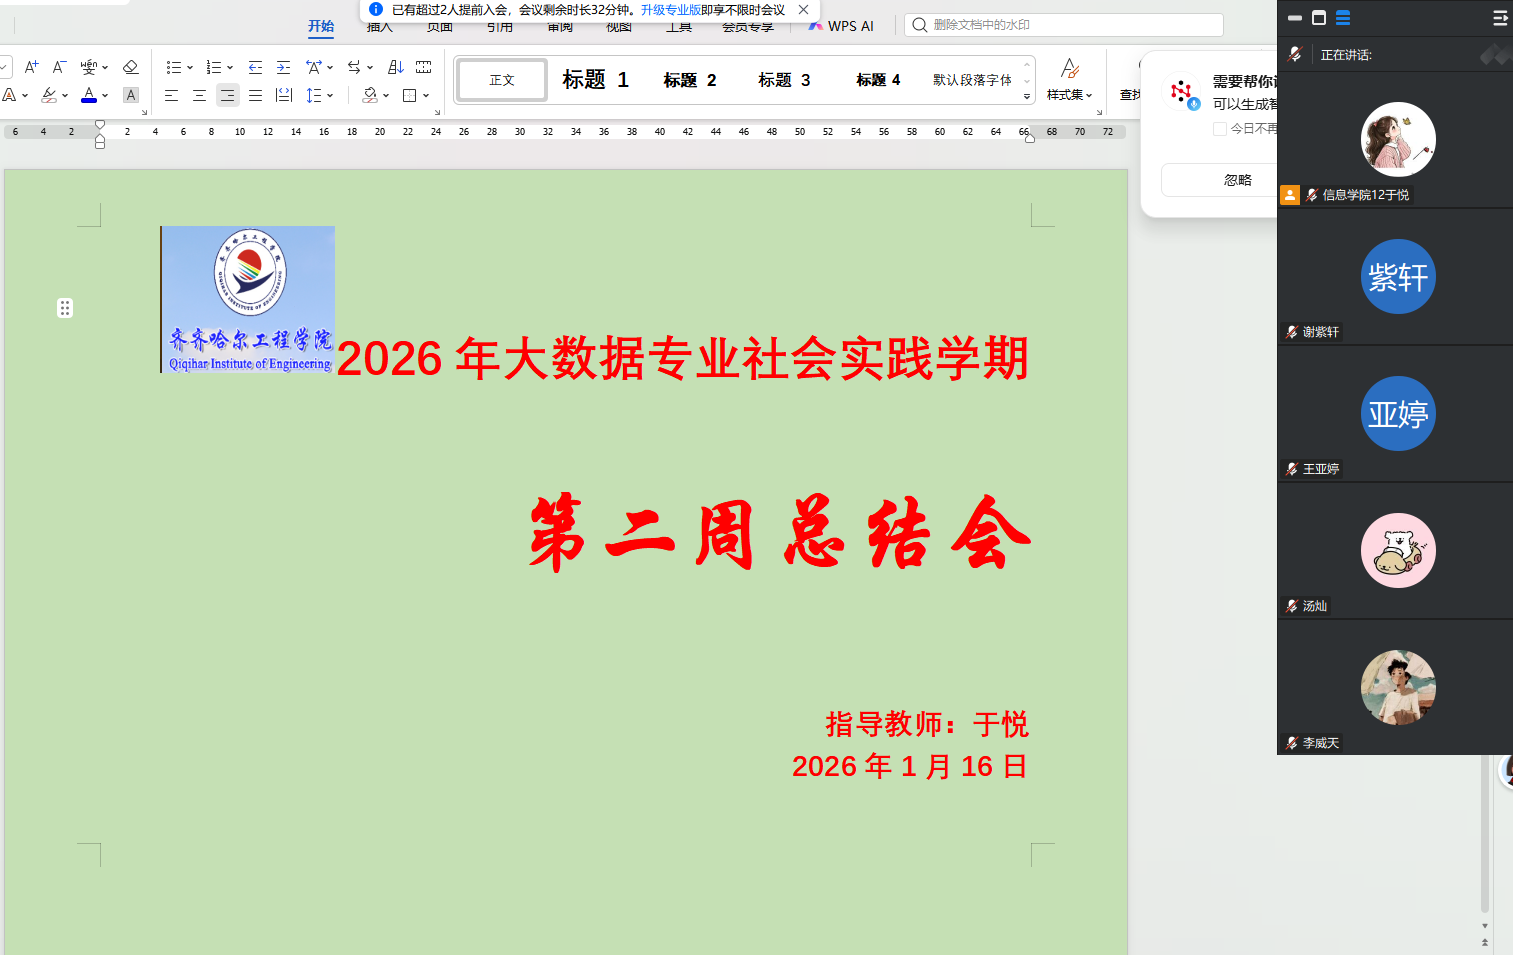The image size is (1513, 955).
Task: Click the 忽略 button in popup
Action: click(1237, 180)
